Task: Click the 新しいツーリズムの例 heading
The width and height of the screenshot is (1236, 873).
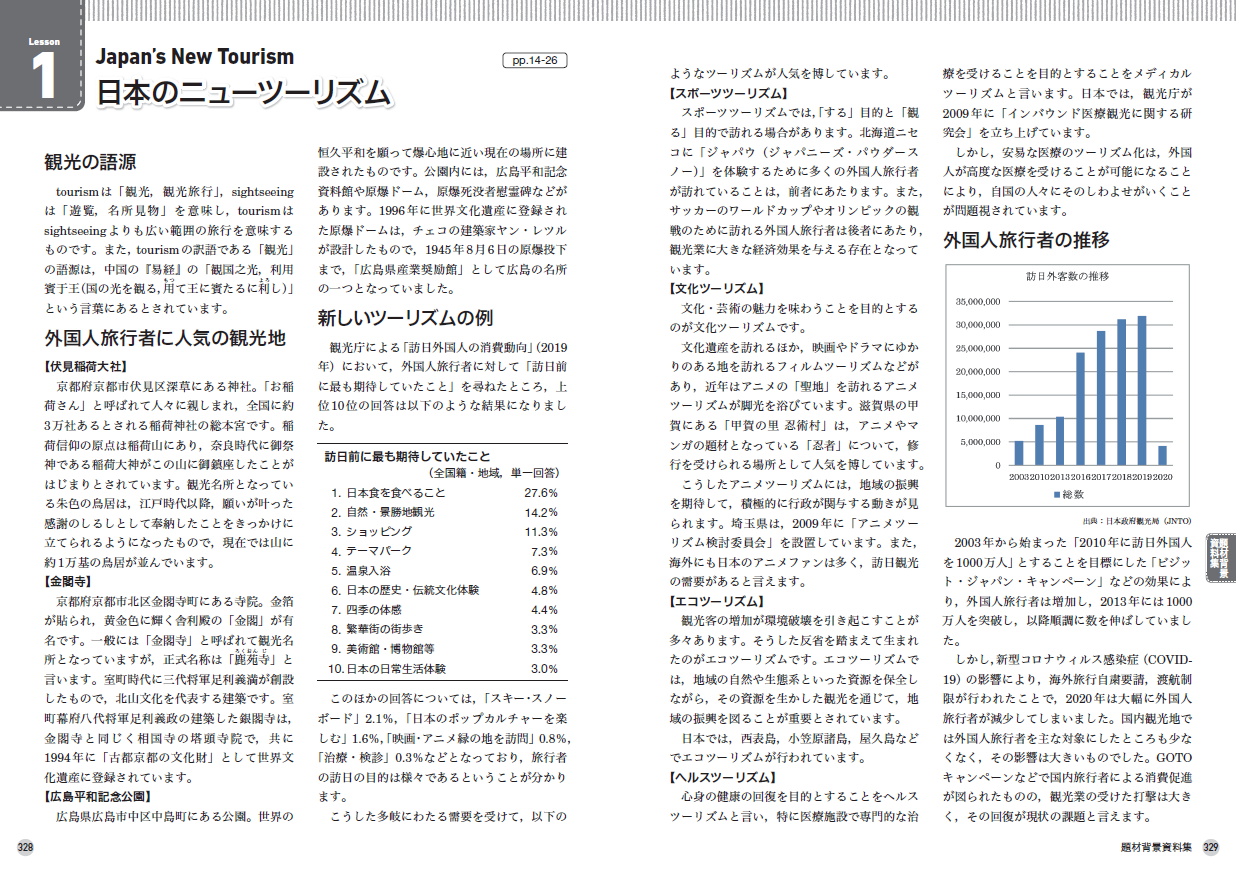Action: tap(404, 318)
